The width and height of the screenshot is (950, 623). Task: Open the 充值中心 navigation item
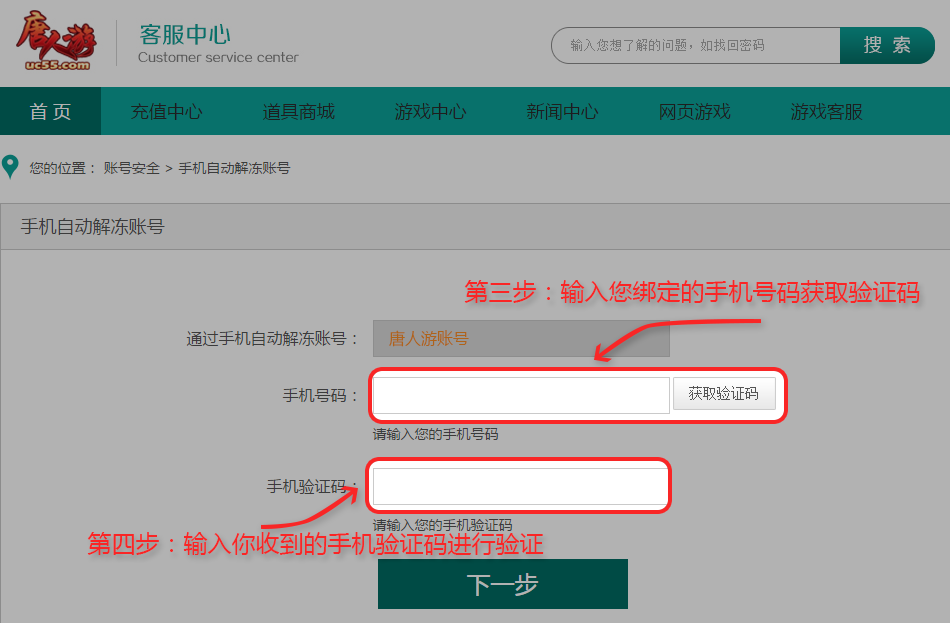point(166,111)
